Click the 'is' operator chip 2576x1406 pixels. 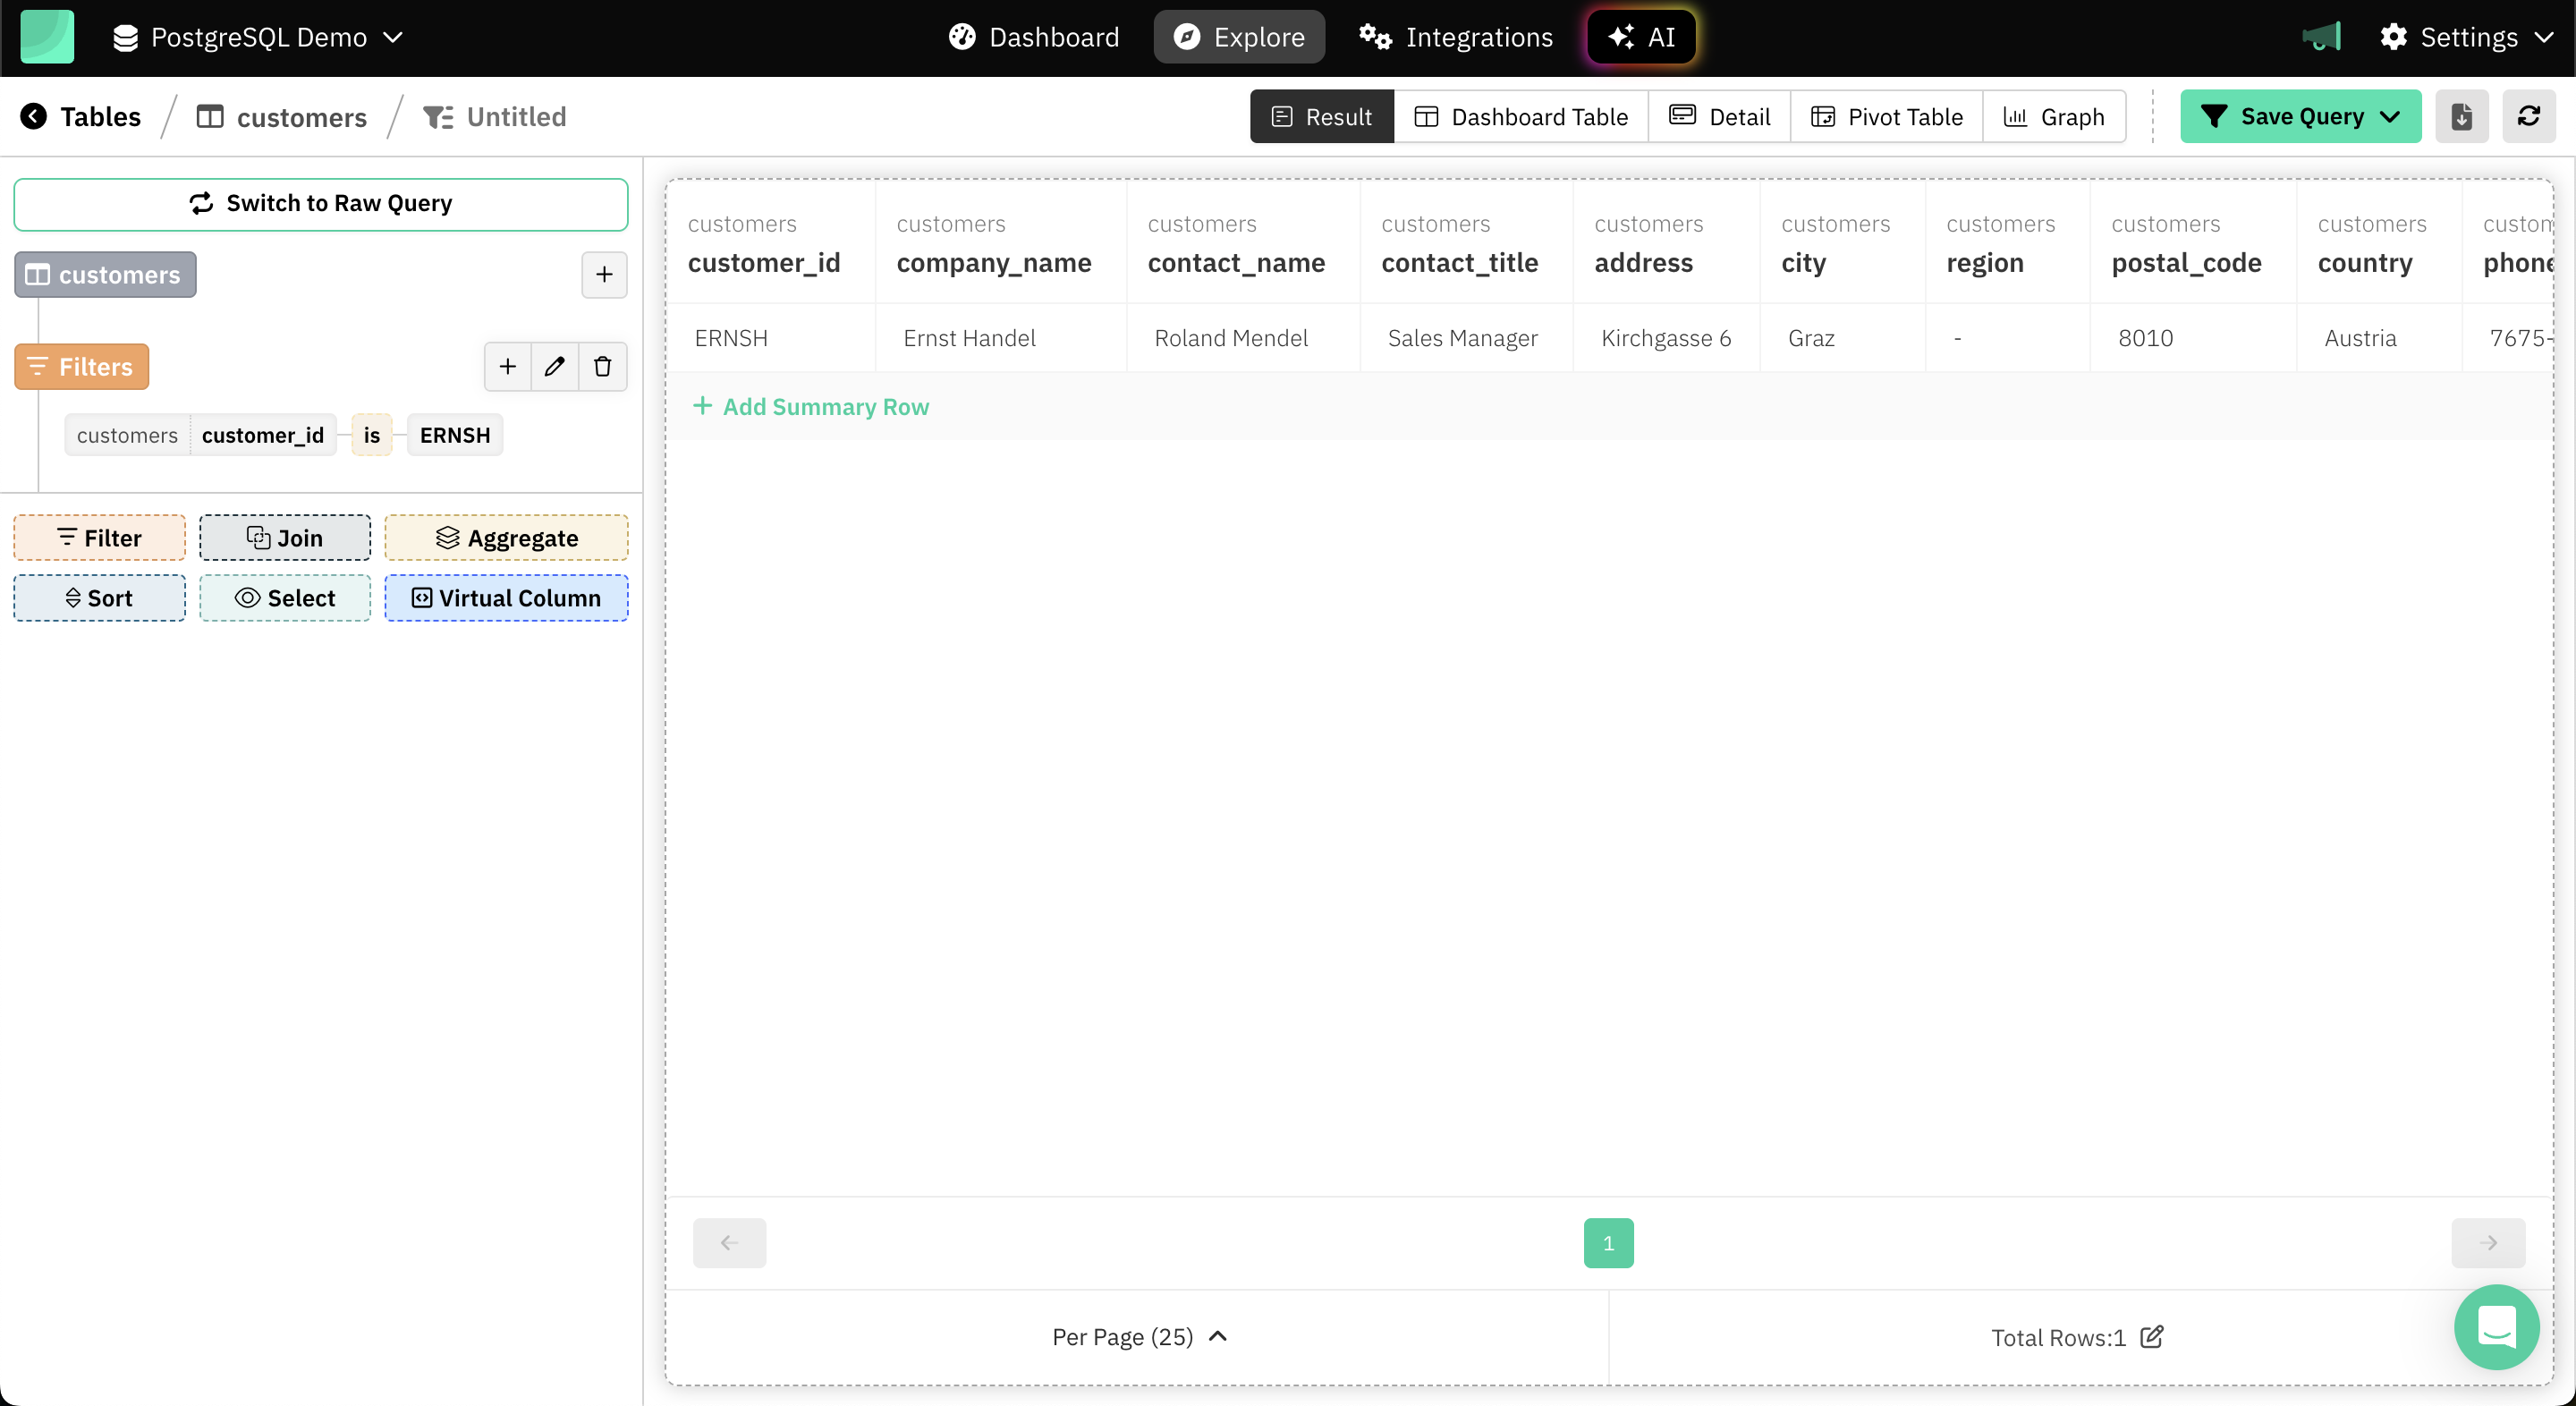pos(372,436)
